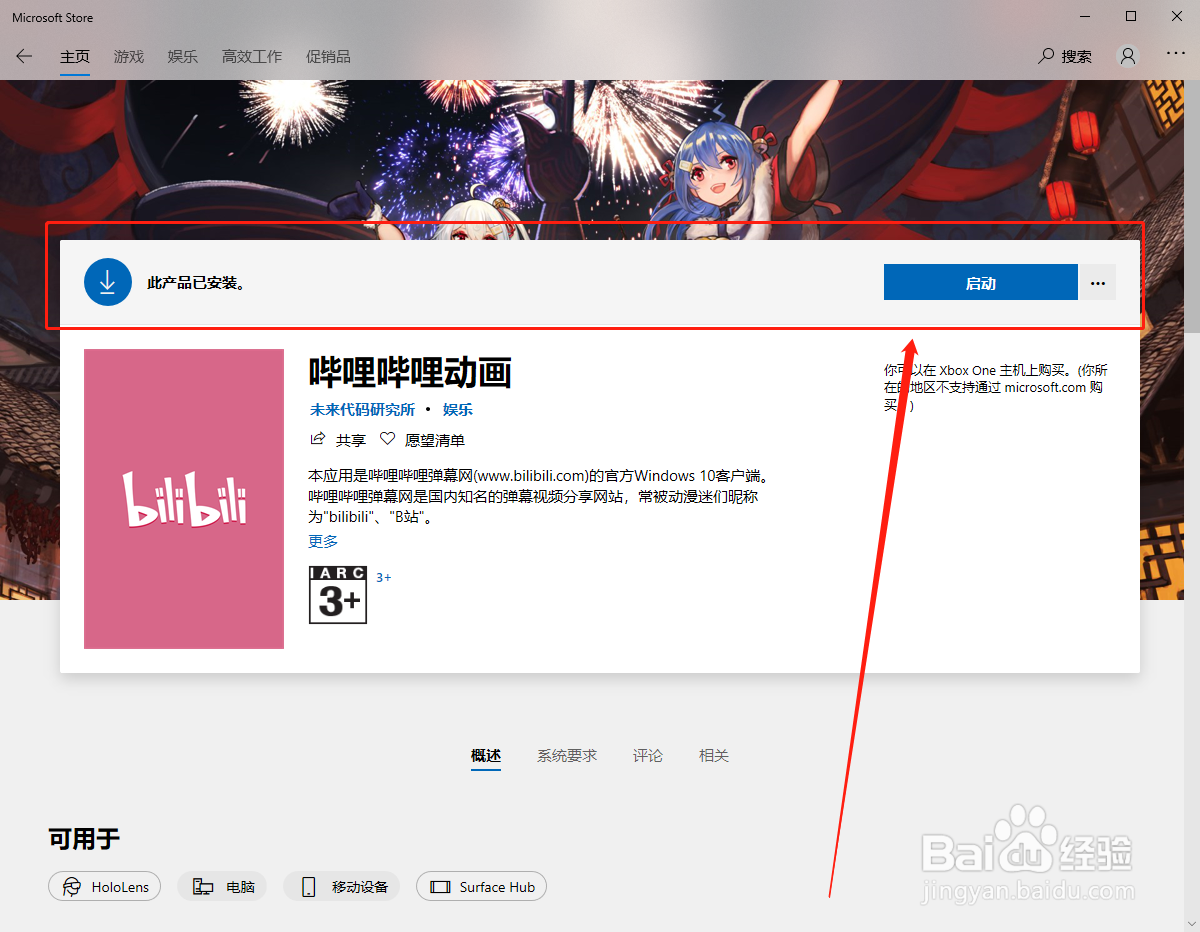This screenshot has height=932, width=1200.
Task: Open the user account icon
Action: (1129, 57)
